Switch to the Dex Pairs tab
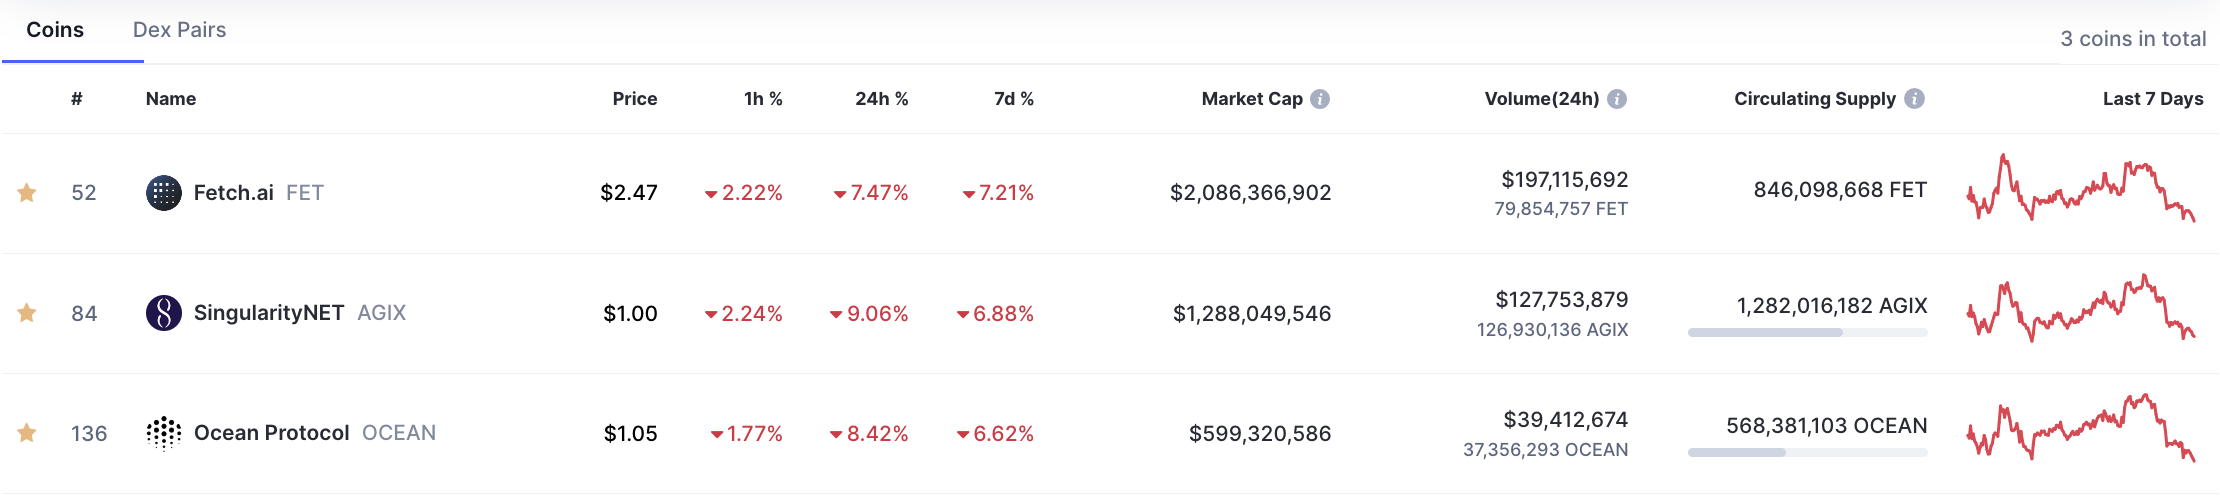 180,30
